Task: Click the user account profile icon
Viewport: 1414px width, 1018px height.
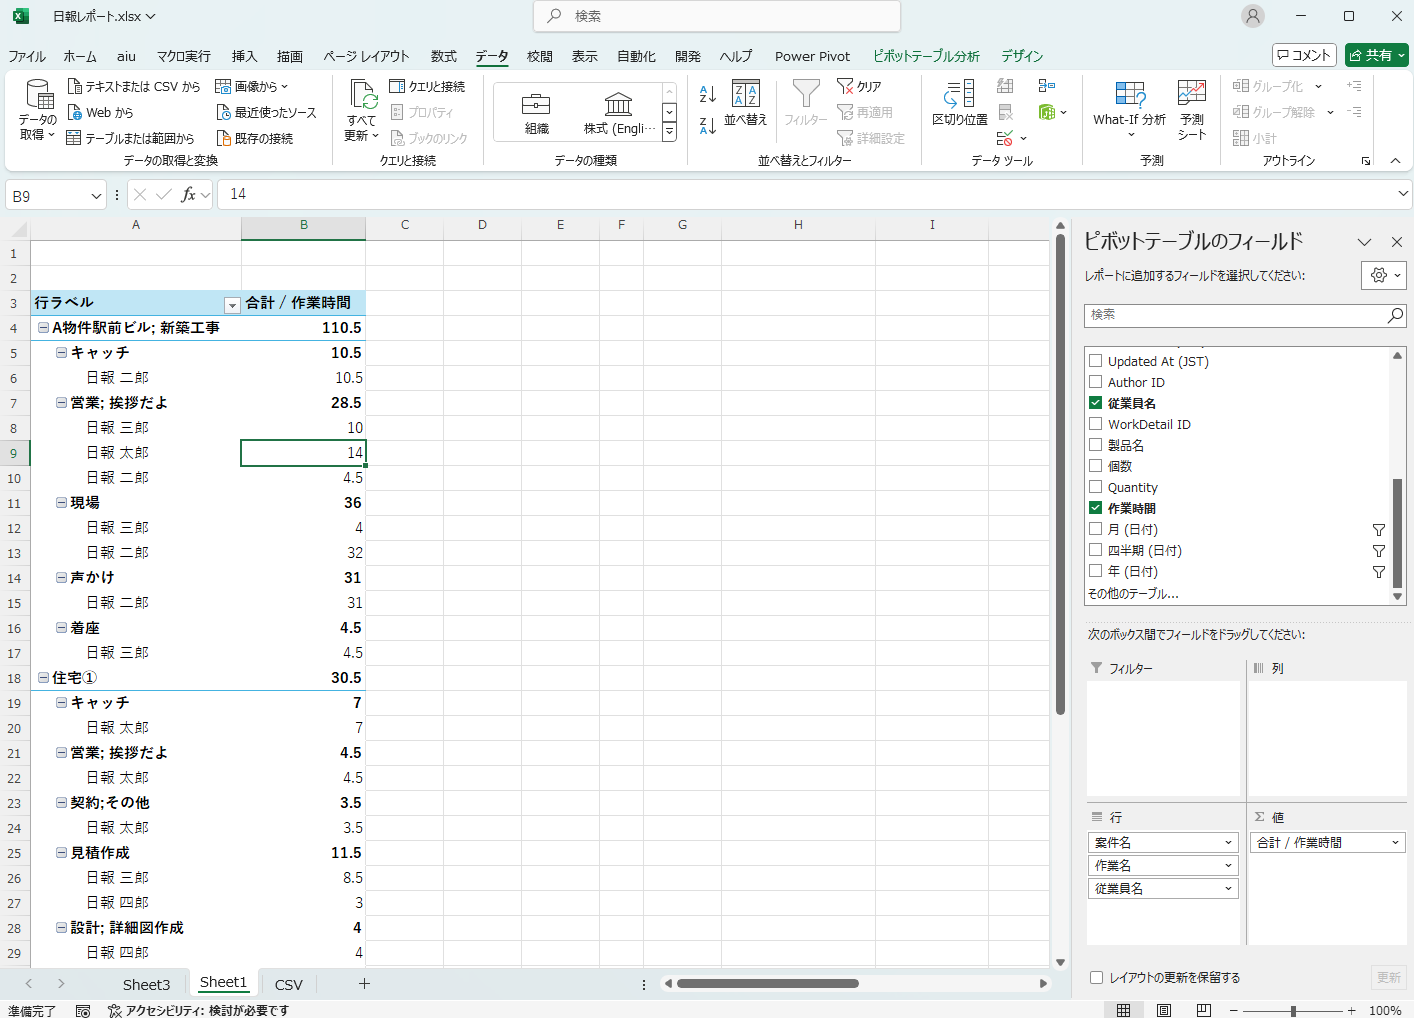Action: click(x=1253, y=16)
